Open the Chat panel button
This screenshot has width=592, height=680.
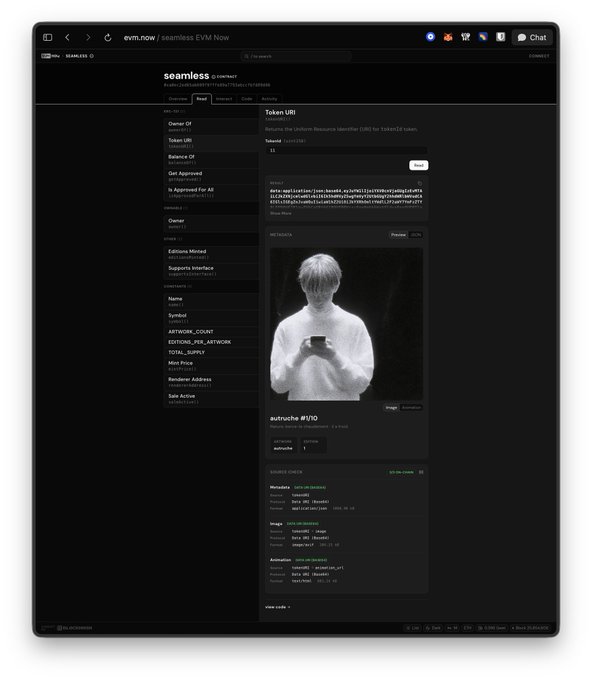[532, 37]
